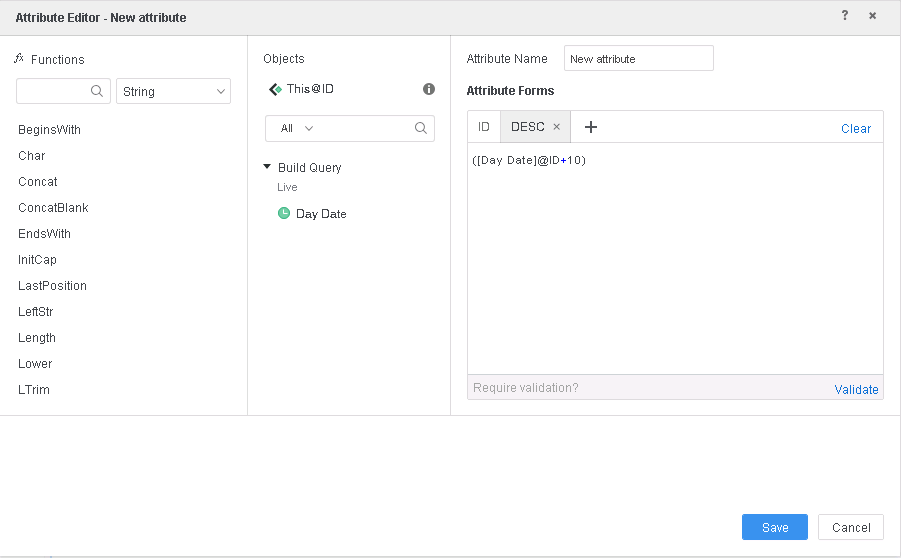The width and height of the screenshot is (901, 558).
Task: Collapse the Build Query tree node
Action: [x=268, y=167]
